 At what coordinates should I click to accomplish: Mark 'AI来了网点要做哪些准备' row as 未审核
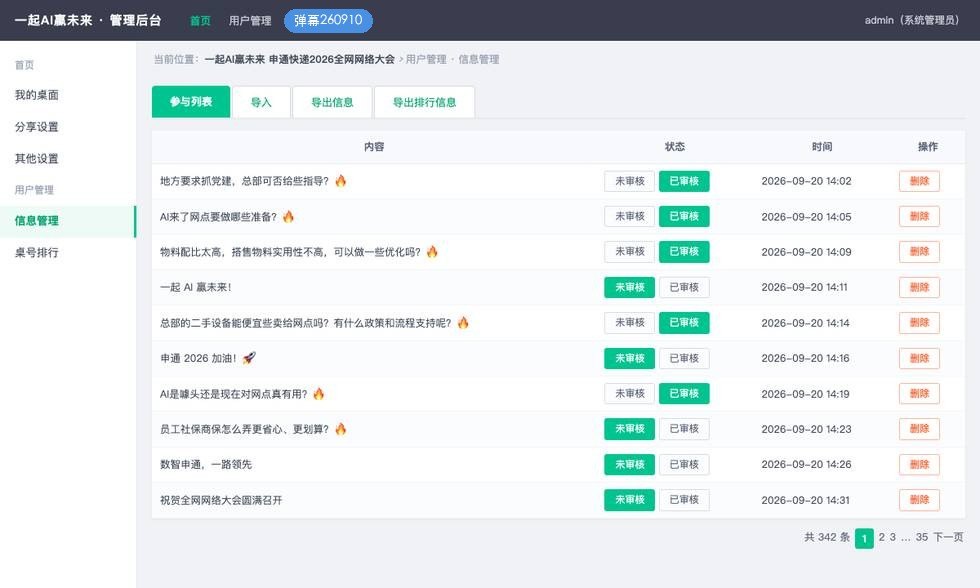629,216
